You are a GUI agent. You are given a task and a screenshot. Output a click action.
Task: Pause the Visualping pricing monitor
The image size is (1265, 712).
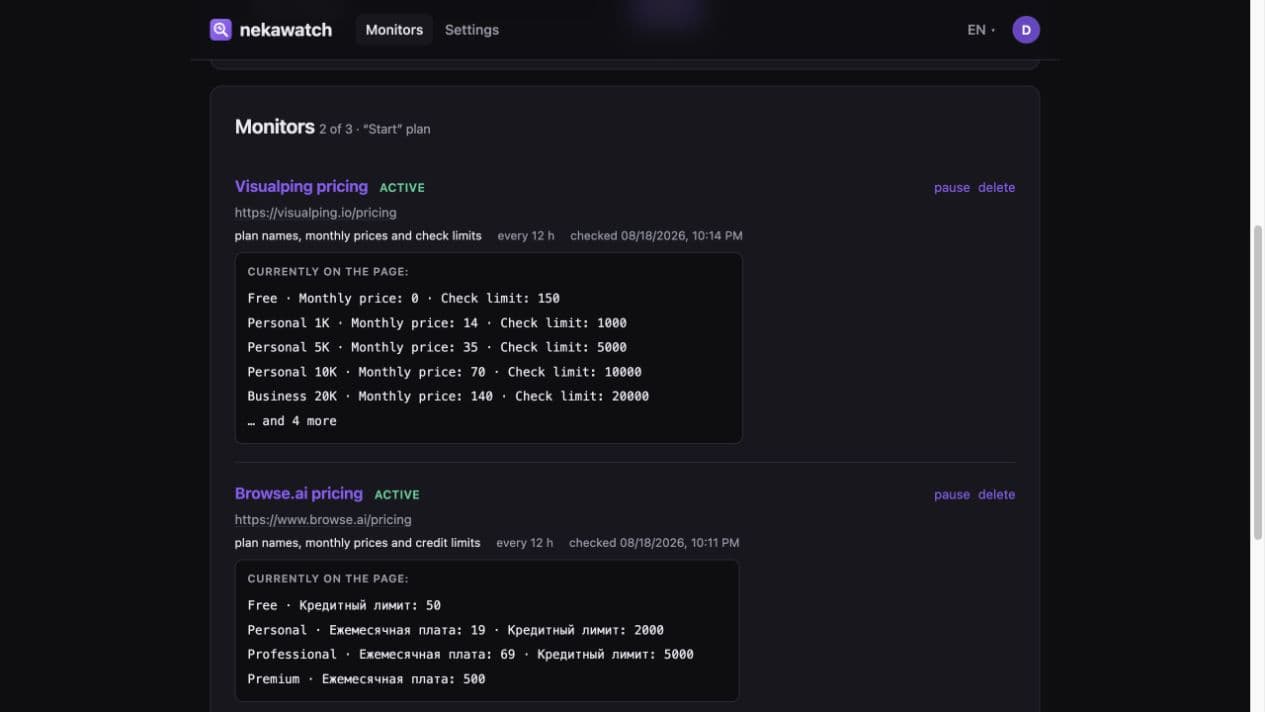(952, 187)
